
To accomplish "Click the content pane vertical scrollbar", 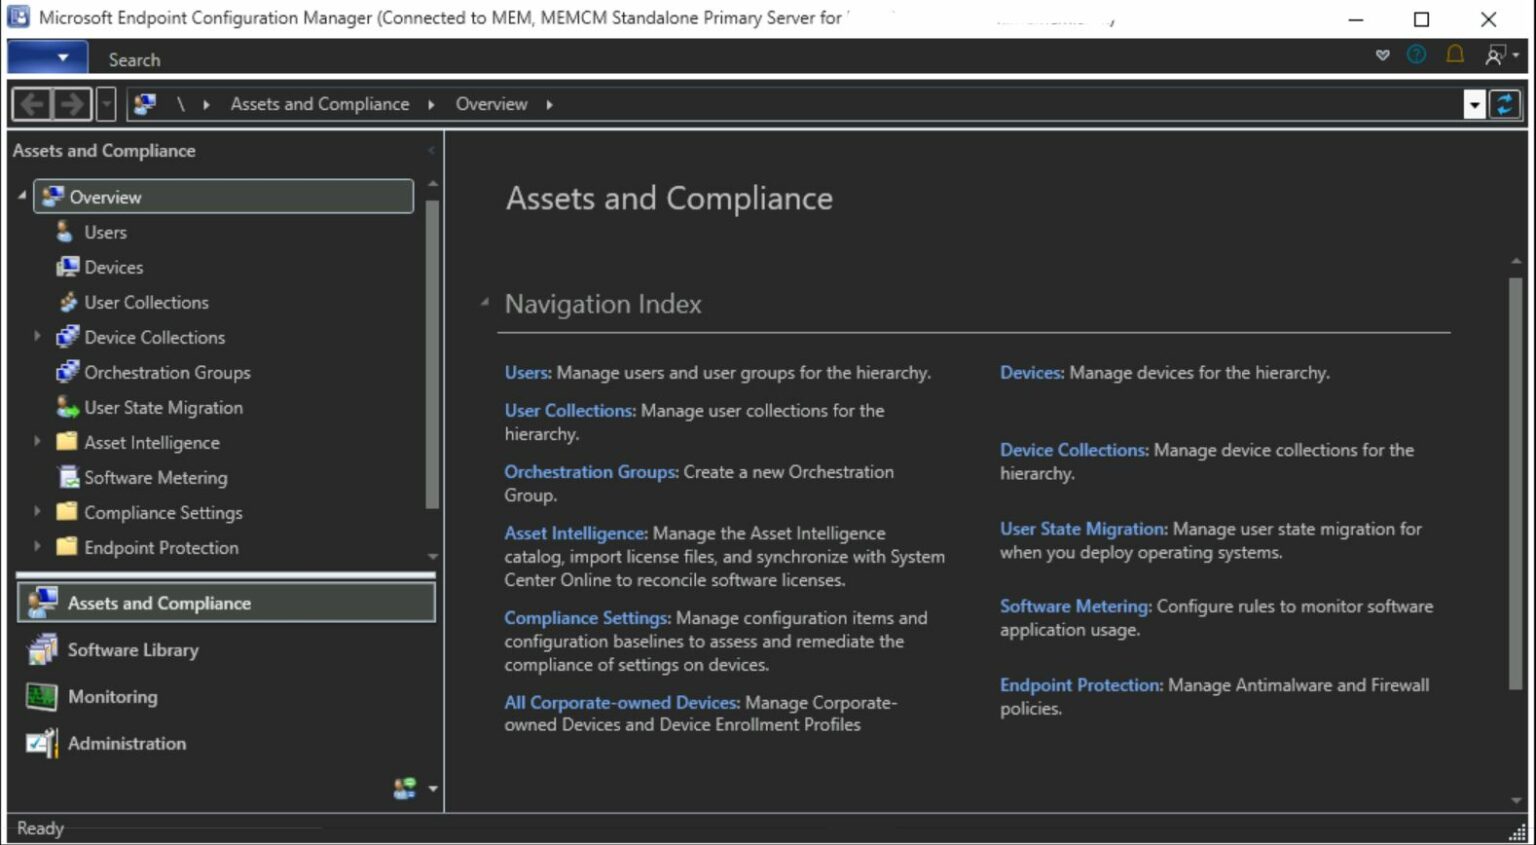I will point(1516,483).
